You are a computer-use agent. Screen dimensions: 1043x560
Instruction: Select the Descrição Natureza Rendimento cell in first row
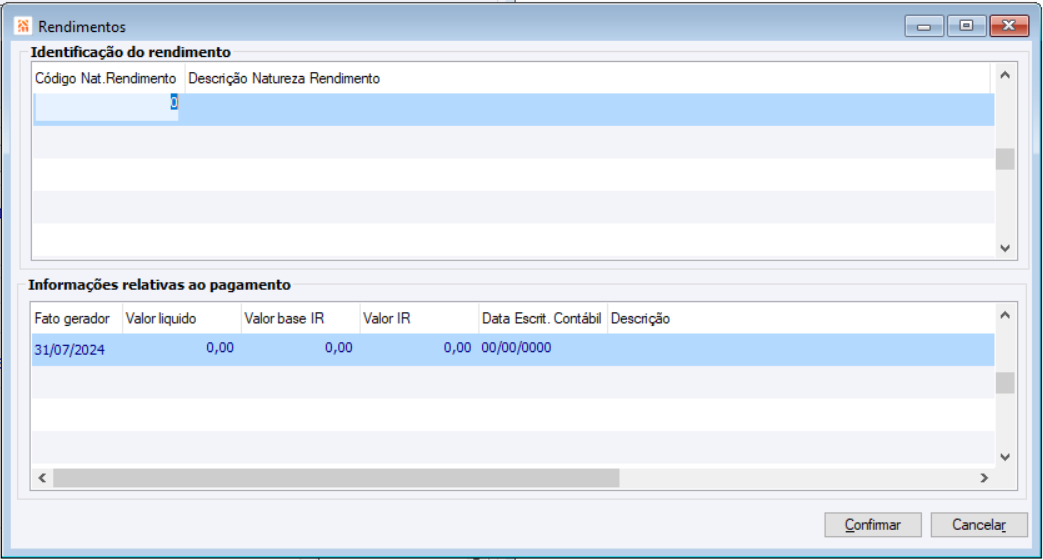[x=589, y=109]
